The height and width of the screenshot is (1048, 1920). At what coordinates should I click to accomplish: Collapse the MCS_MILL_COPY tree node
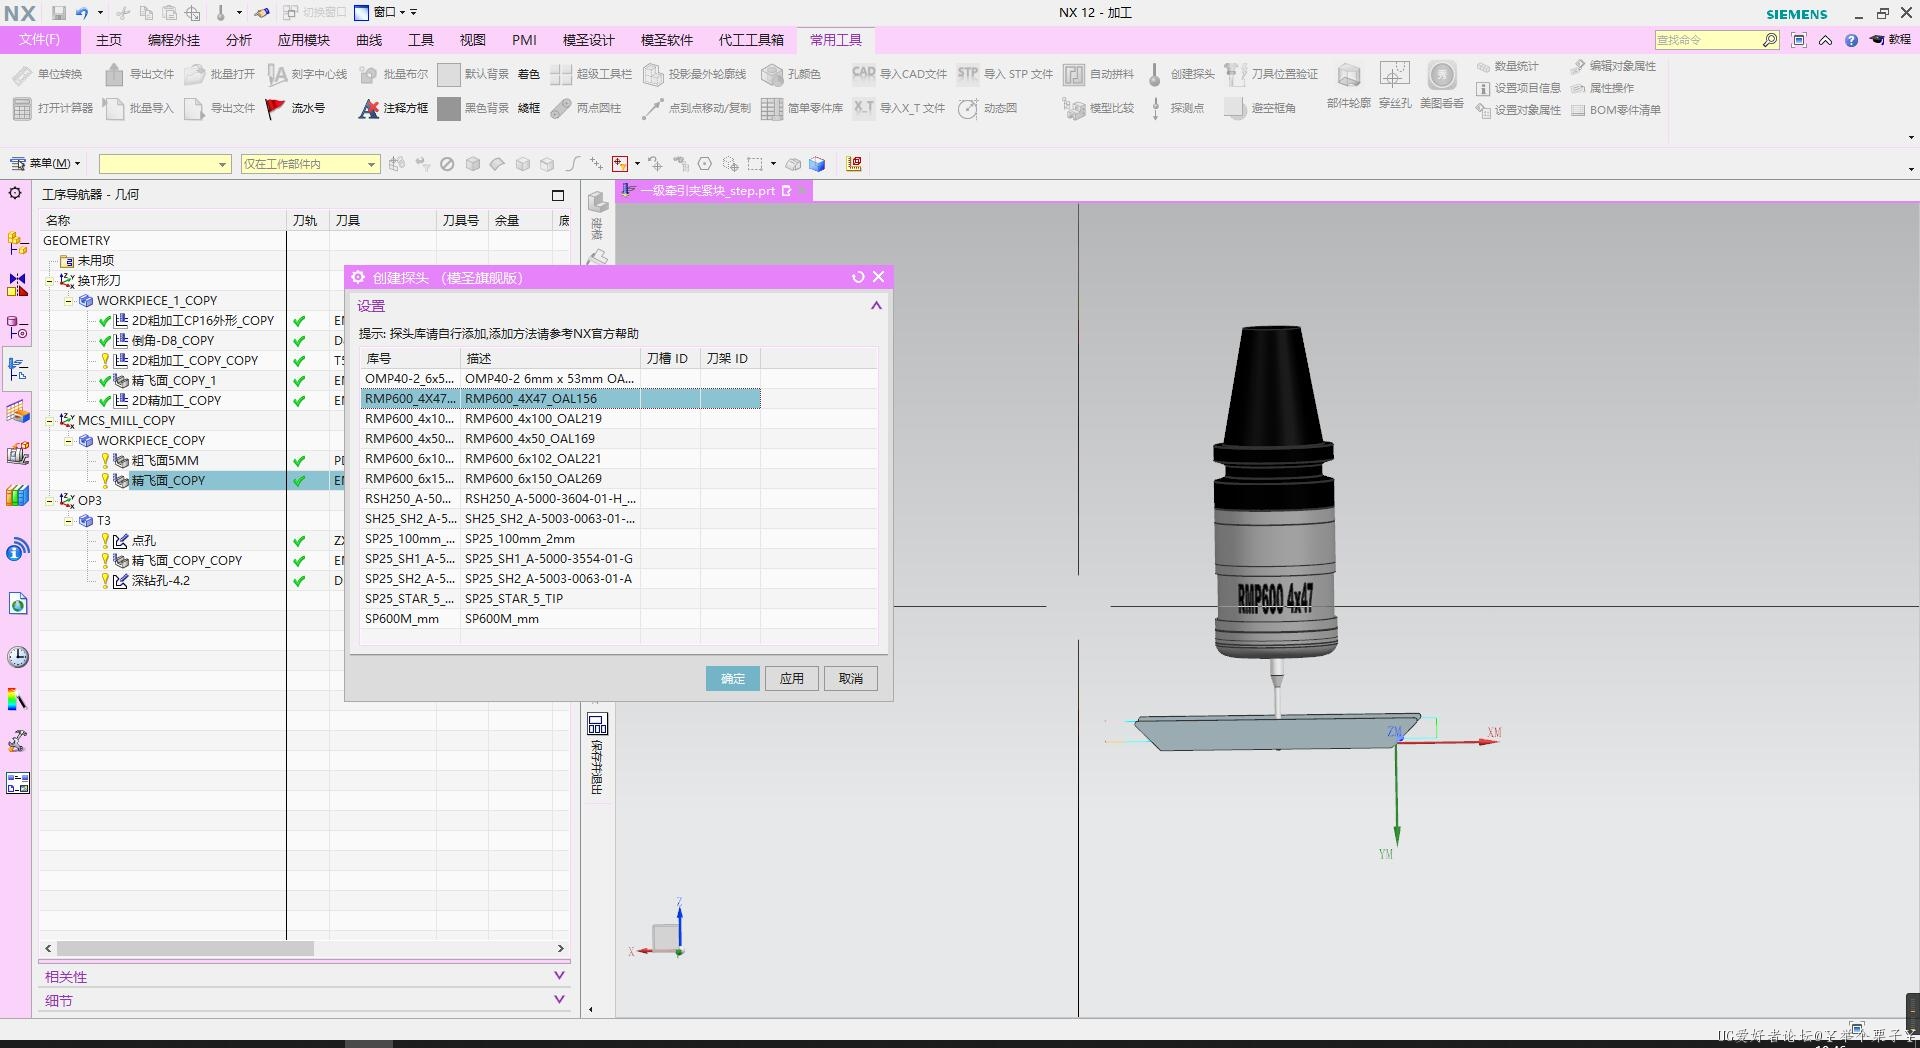coord(49,420)
